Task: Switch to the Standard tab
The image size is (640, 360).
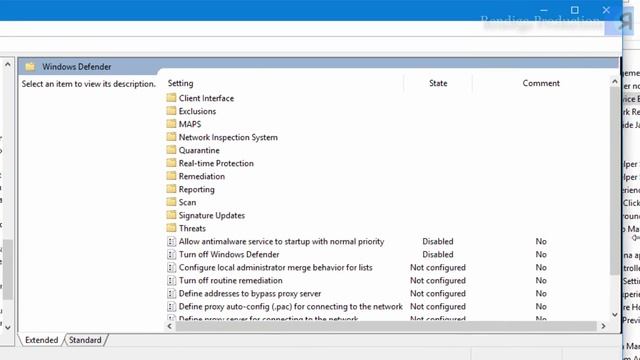Action: [85, 340]
